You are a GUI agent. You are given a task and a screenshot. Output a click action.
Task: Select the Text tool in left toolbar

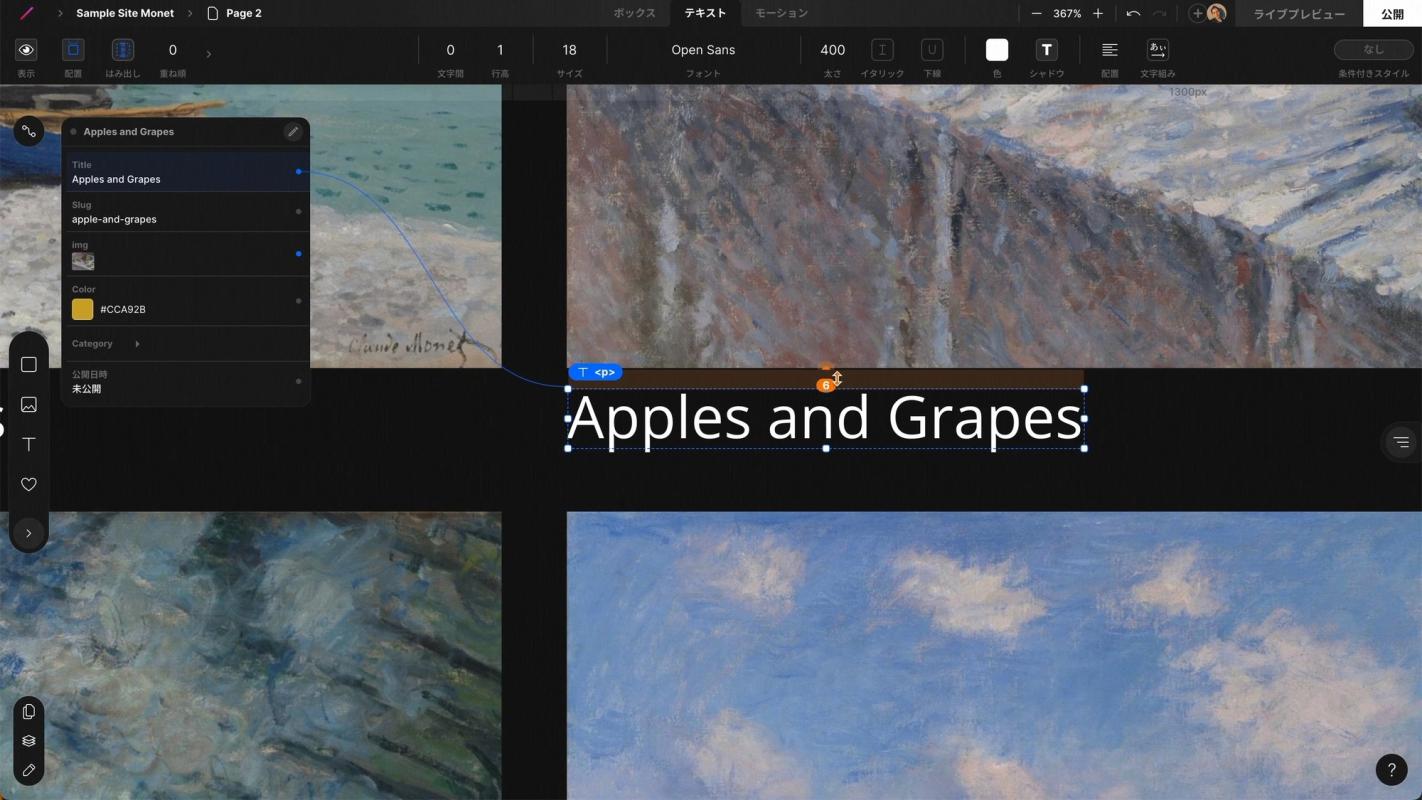coord(29,444)
